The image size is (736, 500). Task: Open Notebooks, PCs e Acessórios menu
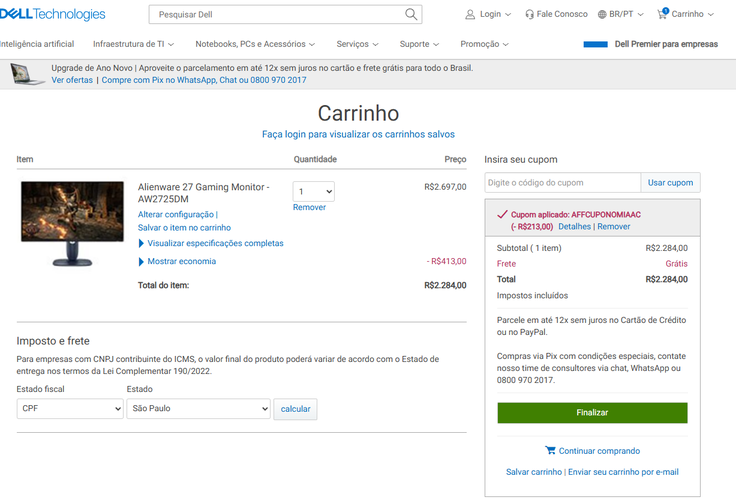255,44
